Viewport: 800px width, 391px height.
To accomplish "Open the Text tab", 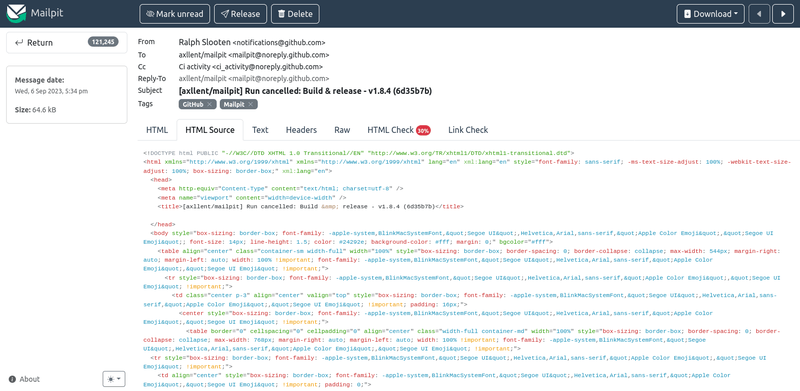I will tap(260, 130).
